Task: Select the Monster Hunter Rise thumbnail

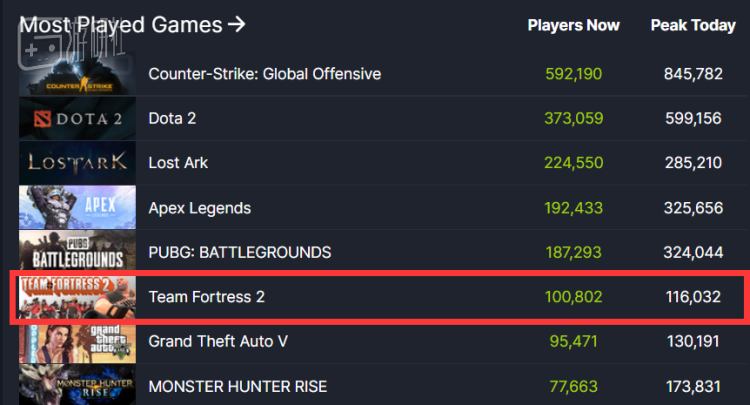Action: click(x=78, y=385)
